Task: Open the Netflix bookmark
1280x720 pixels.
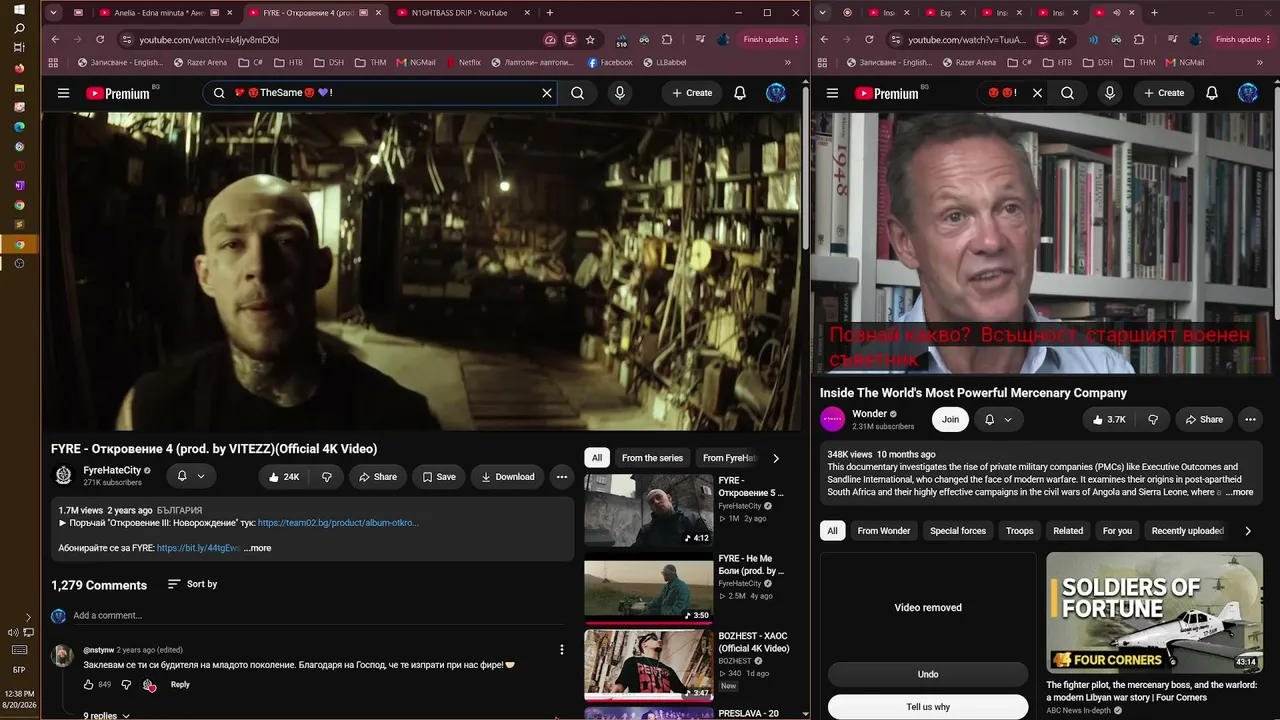Action: tap(462, 62)
